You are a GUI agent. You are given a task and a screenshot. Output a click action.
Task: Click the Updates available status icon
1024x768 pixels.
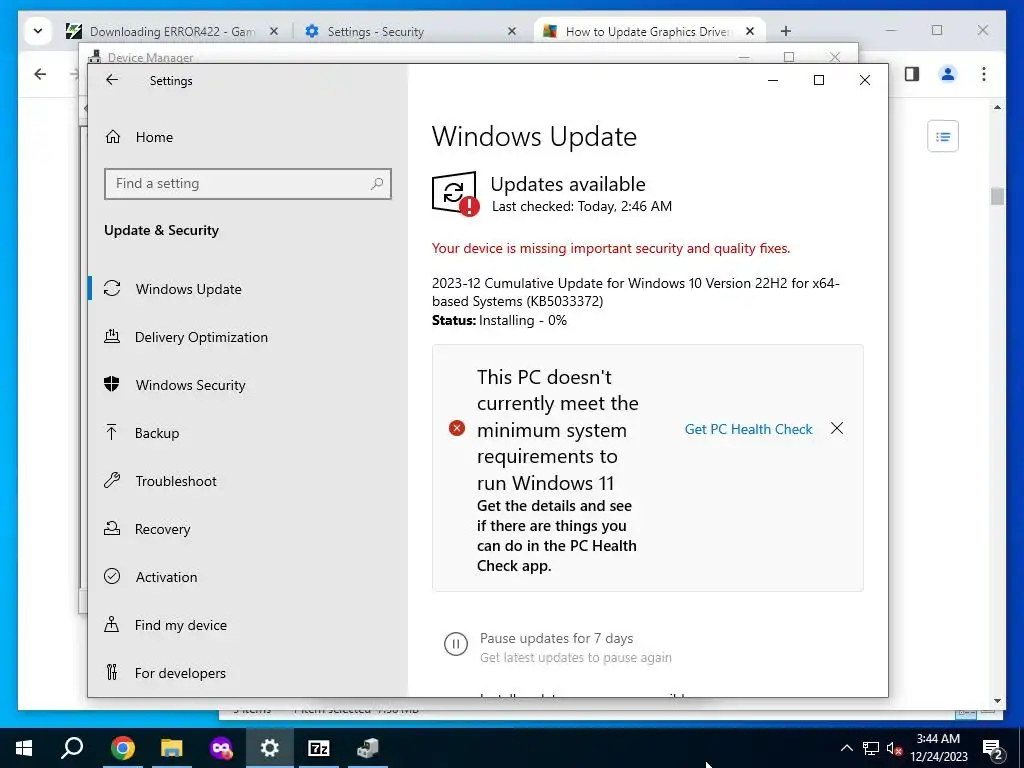(455, 193)
